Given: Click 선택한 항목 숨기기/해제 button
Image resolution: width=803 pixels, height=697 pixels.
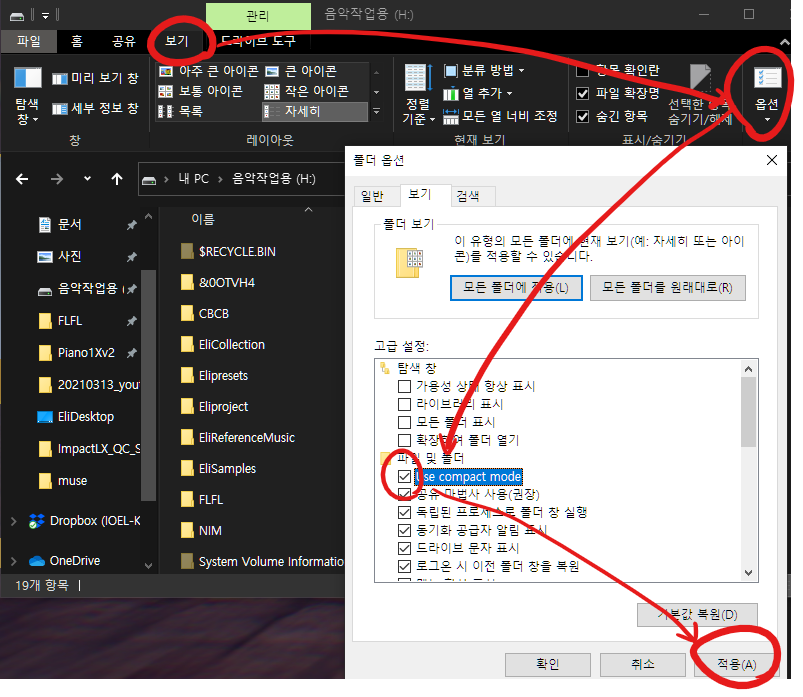Looking at the screenshot, I should (700, 95).
